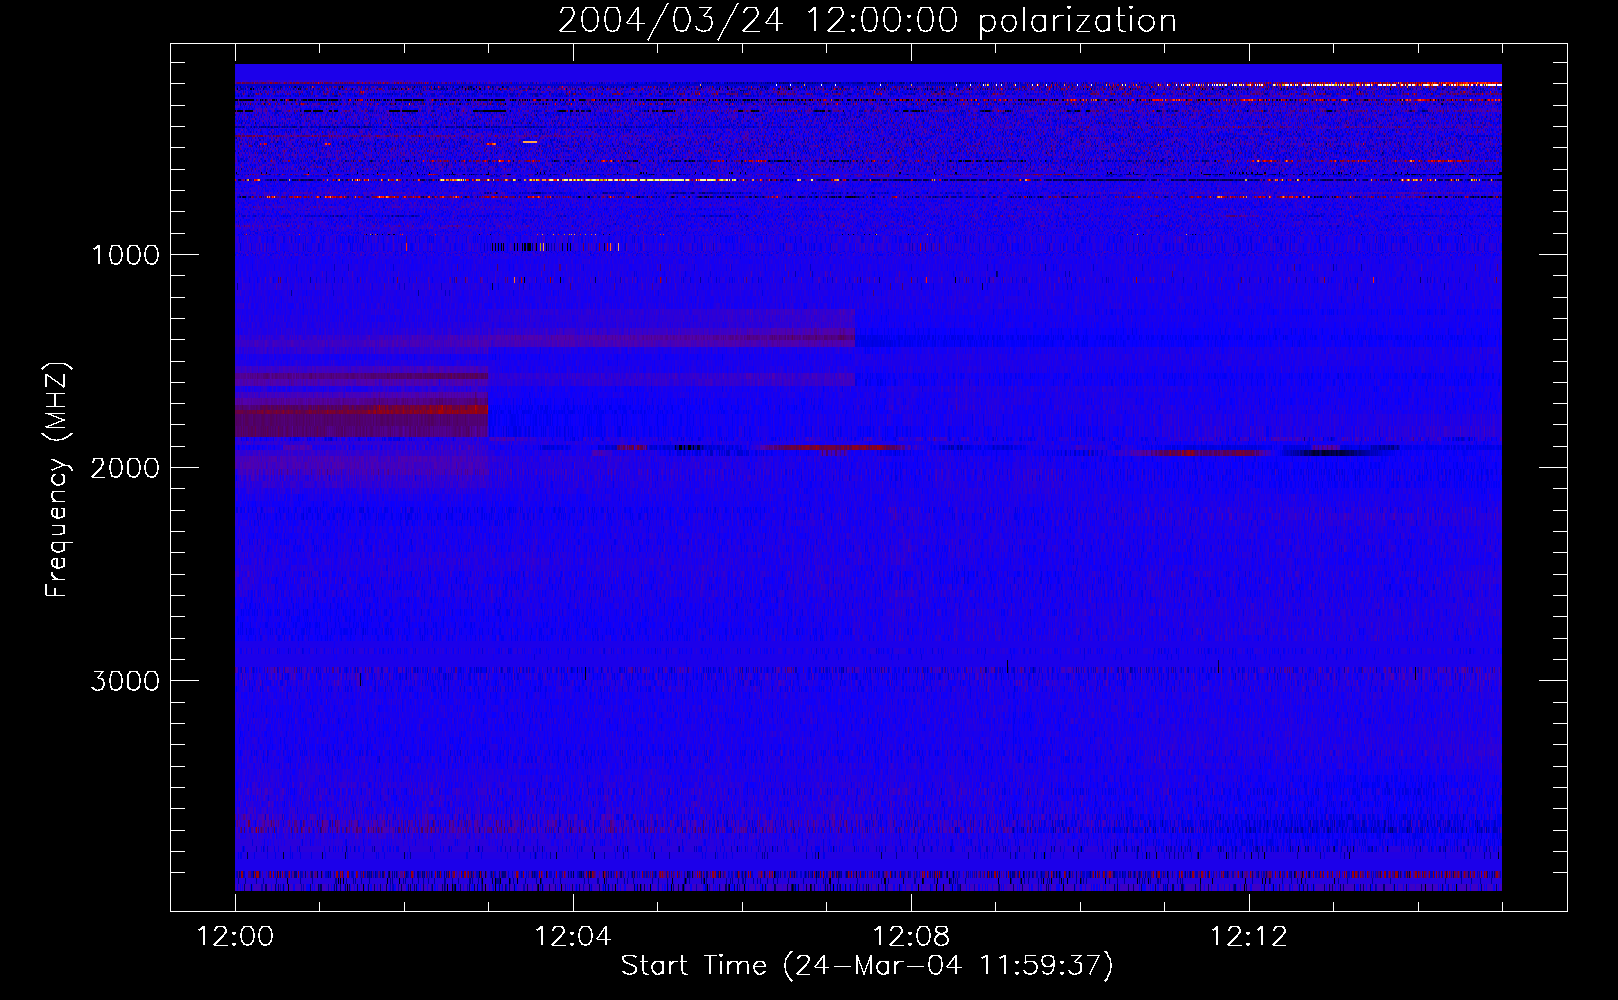Click the "12:12" time tick label
The height and width of the screenshot is (1000, 1618).
1249,937
